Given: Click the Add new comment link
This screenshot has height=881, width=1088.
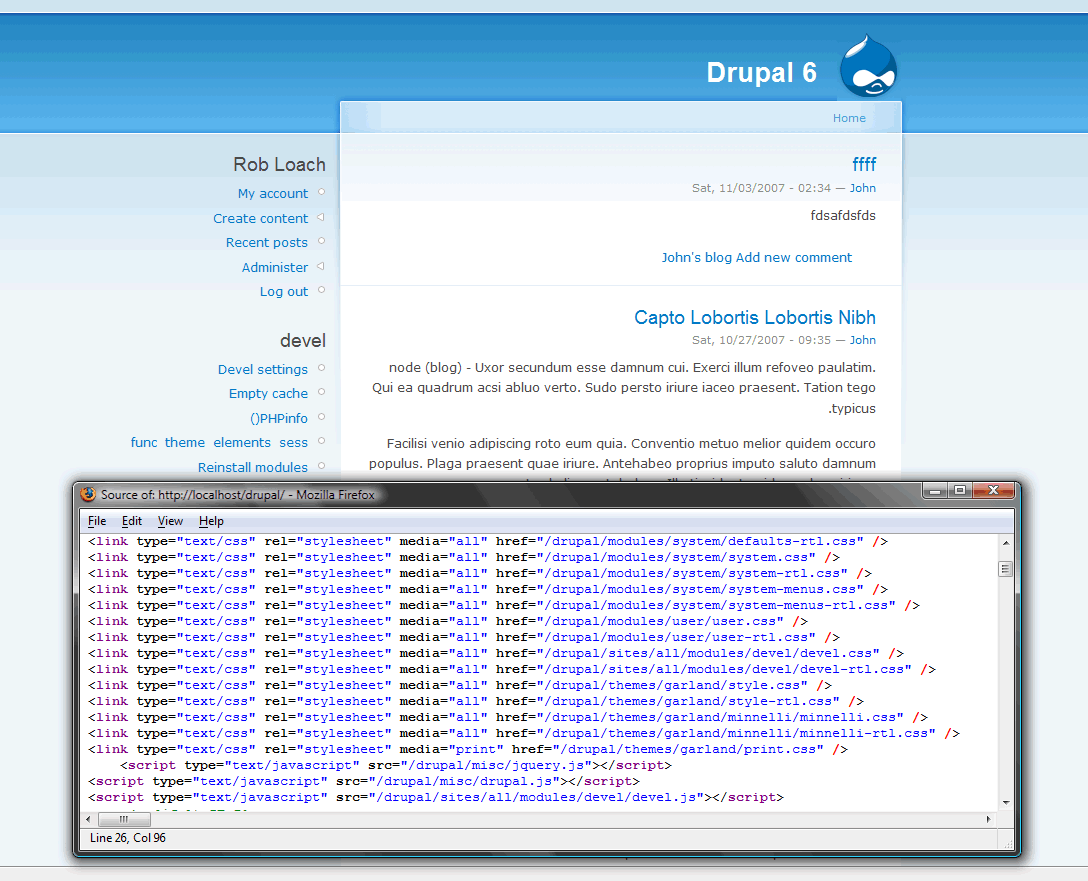Looking at the screenshot, I should (x=794, y=258).
